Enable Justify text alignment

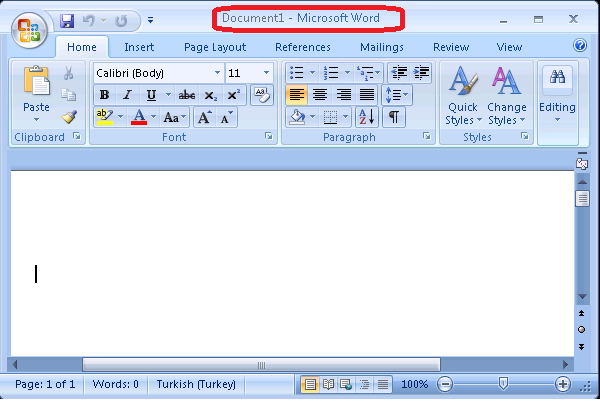[x=367, y=95]
